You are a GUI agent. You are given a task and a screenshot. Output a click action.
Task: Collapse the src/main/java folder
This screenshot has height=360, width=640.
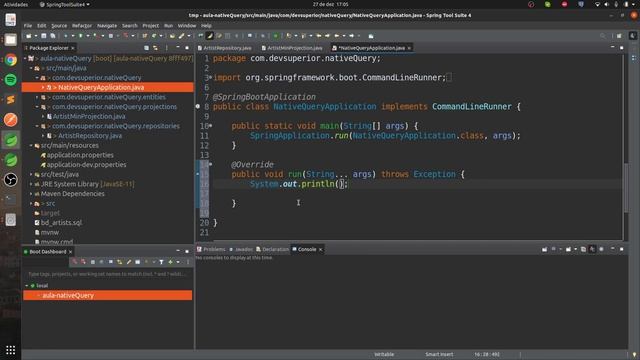point(31,68)
